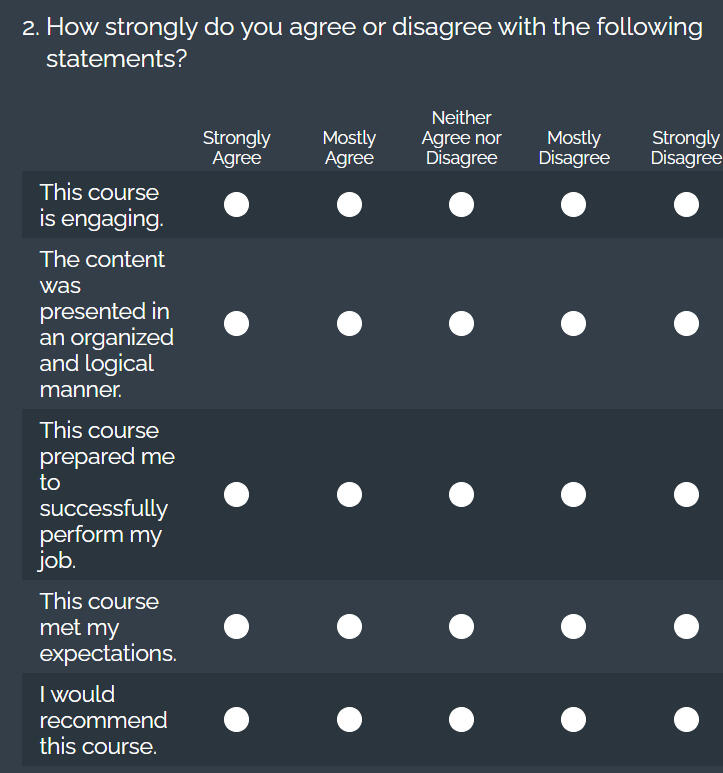Viewport: 723px width, 773px height.
Task: Pick Mostly Disagree for 'This course is engaging'
Action: click(574, 205)
